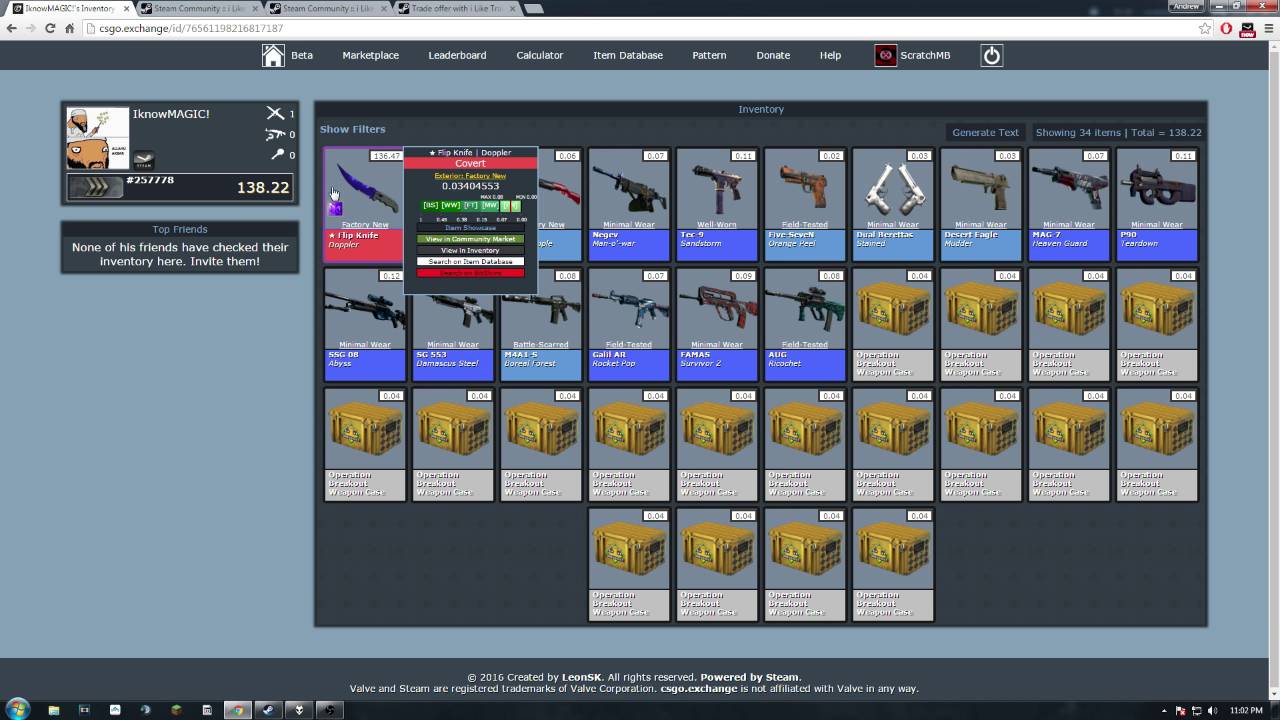Viewport: 1280px width, 720px height.
Task: Switch to the Trade offer browser tab
Action: (x=455, y=8)
